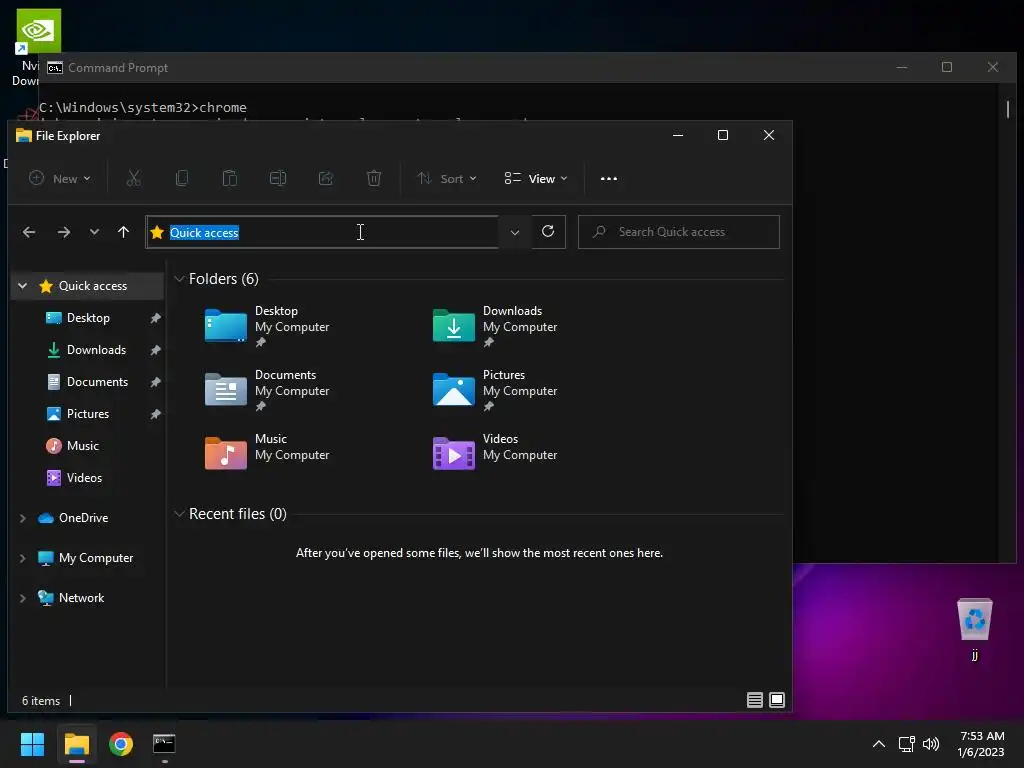
Task: Select the Desktop folder icon in Folders
Action: coord(225,325)
